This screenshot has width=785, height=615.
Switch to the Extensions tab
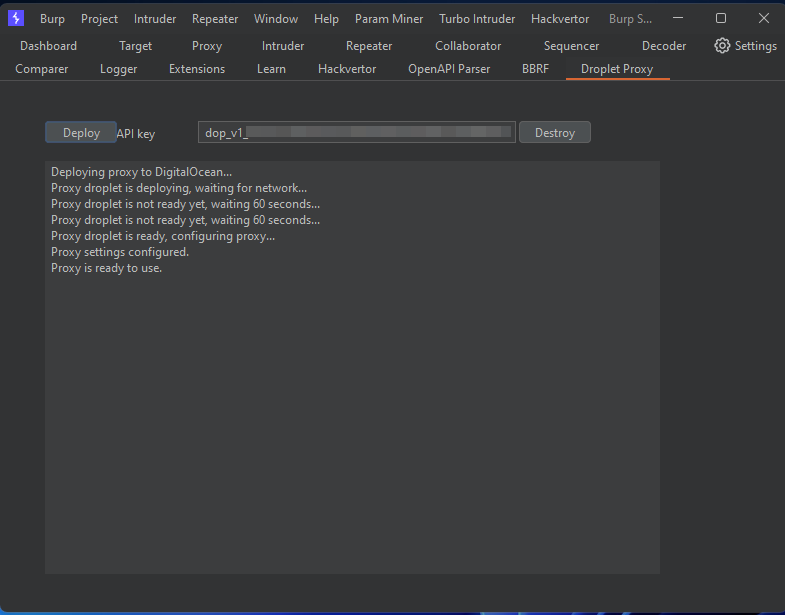pos(197,69)
